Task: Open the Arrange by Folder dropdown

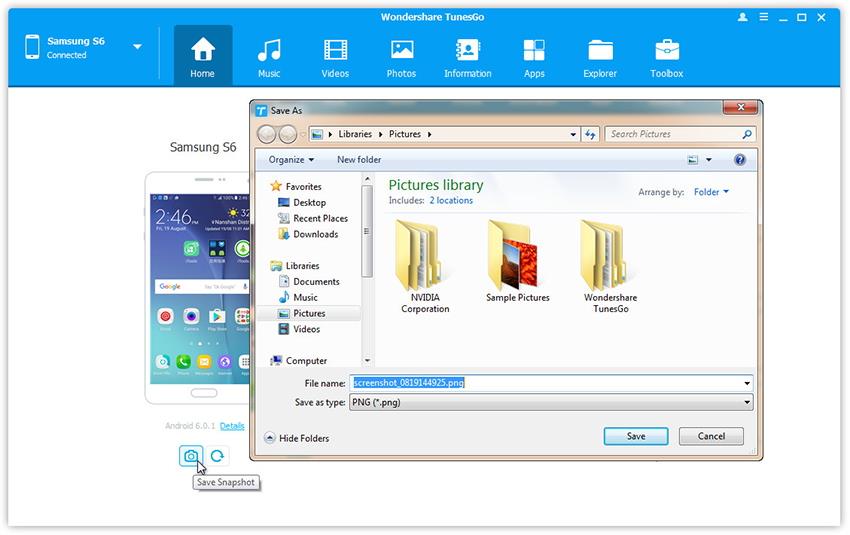Action: [x=712, y=192]
